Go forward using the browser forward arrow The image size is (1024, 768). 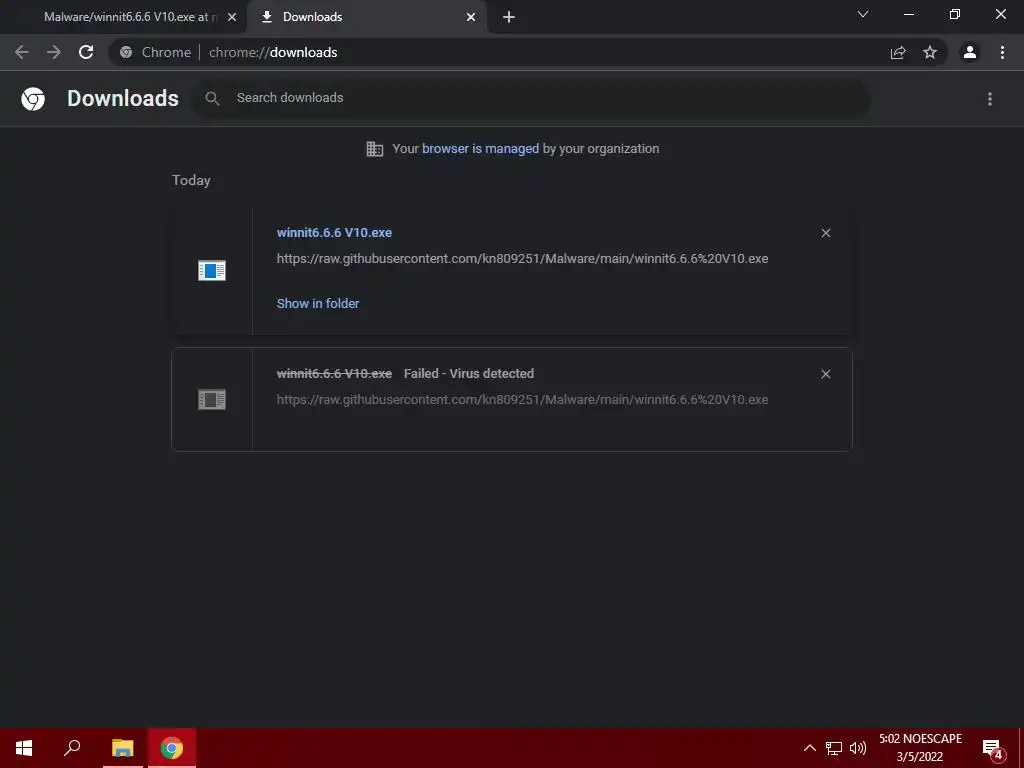(54, 52)
